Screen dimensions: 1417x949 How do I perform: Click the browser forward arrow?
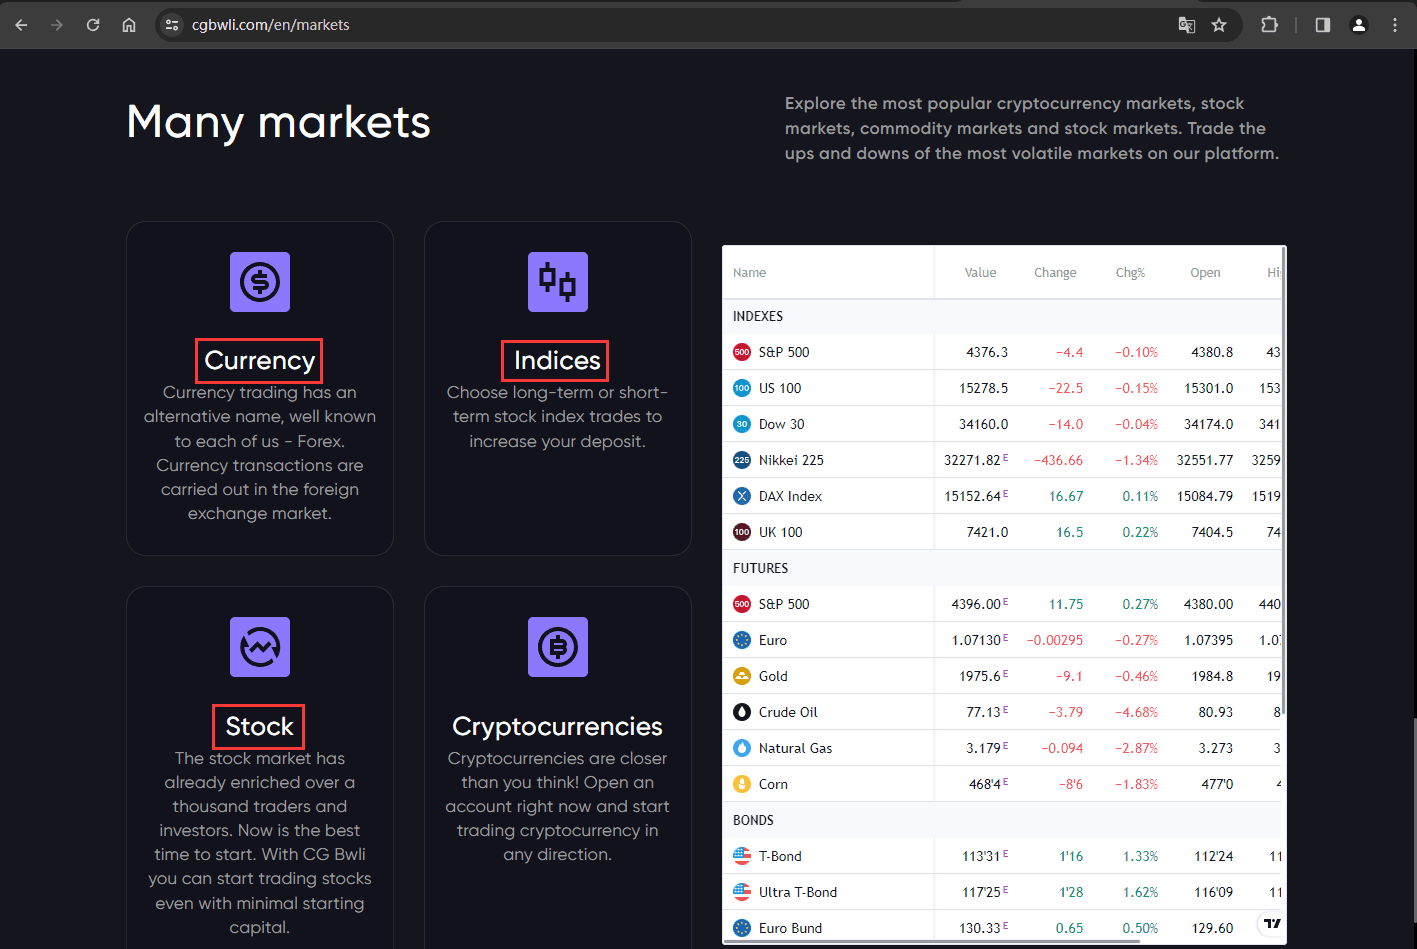[57, 25]
